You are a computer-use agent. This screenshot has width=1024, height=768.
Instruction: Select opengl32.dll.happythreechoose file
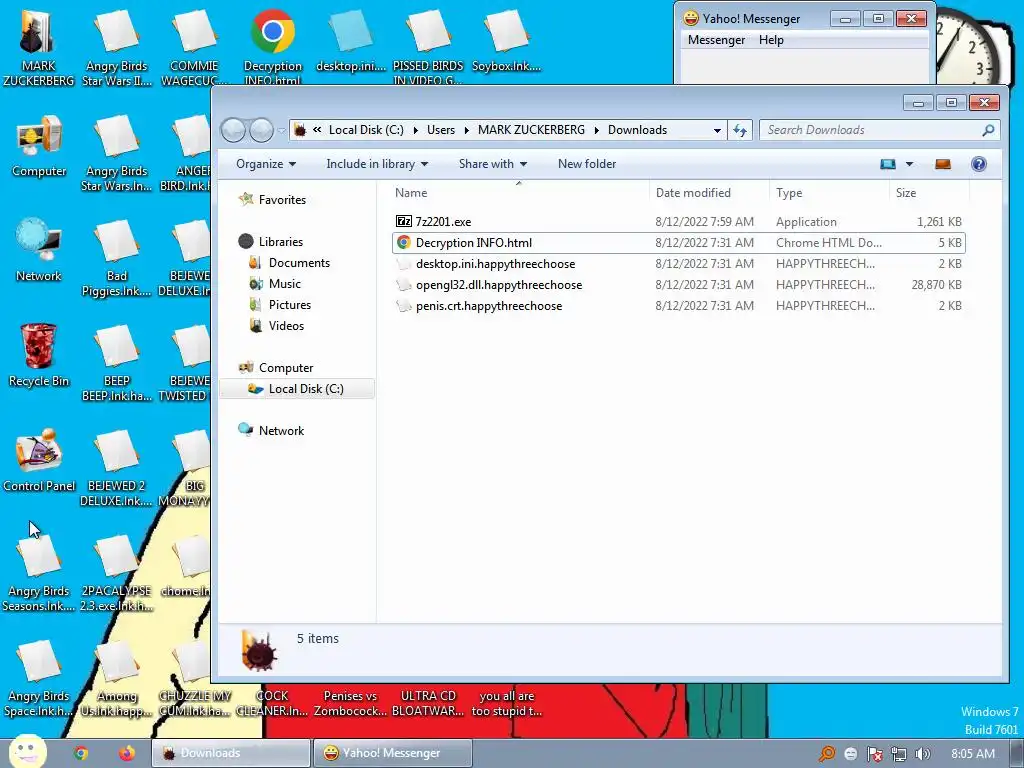click(x=678, y=285)
